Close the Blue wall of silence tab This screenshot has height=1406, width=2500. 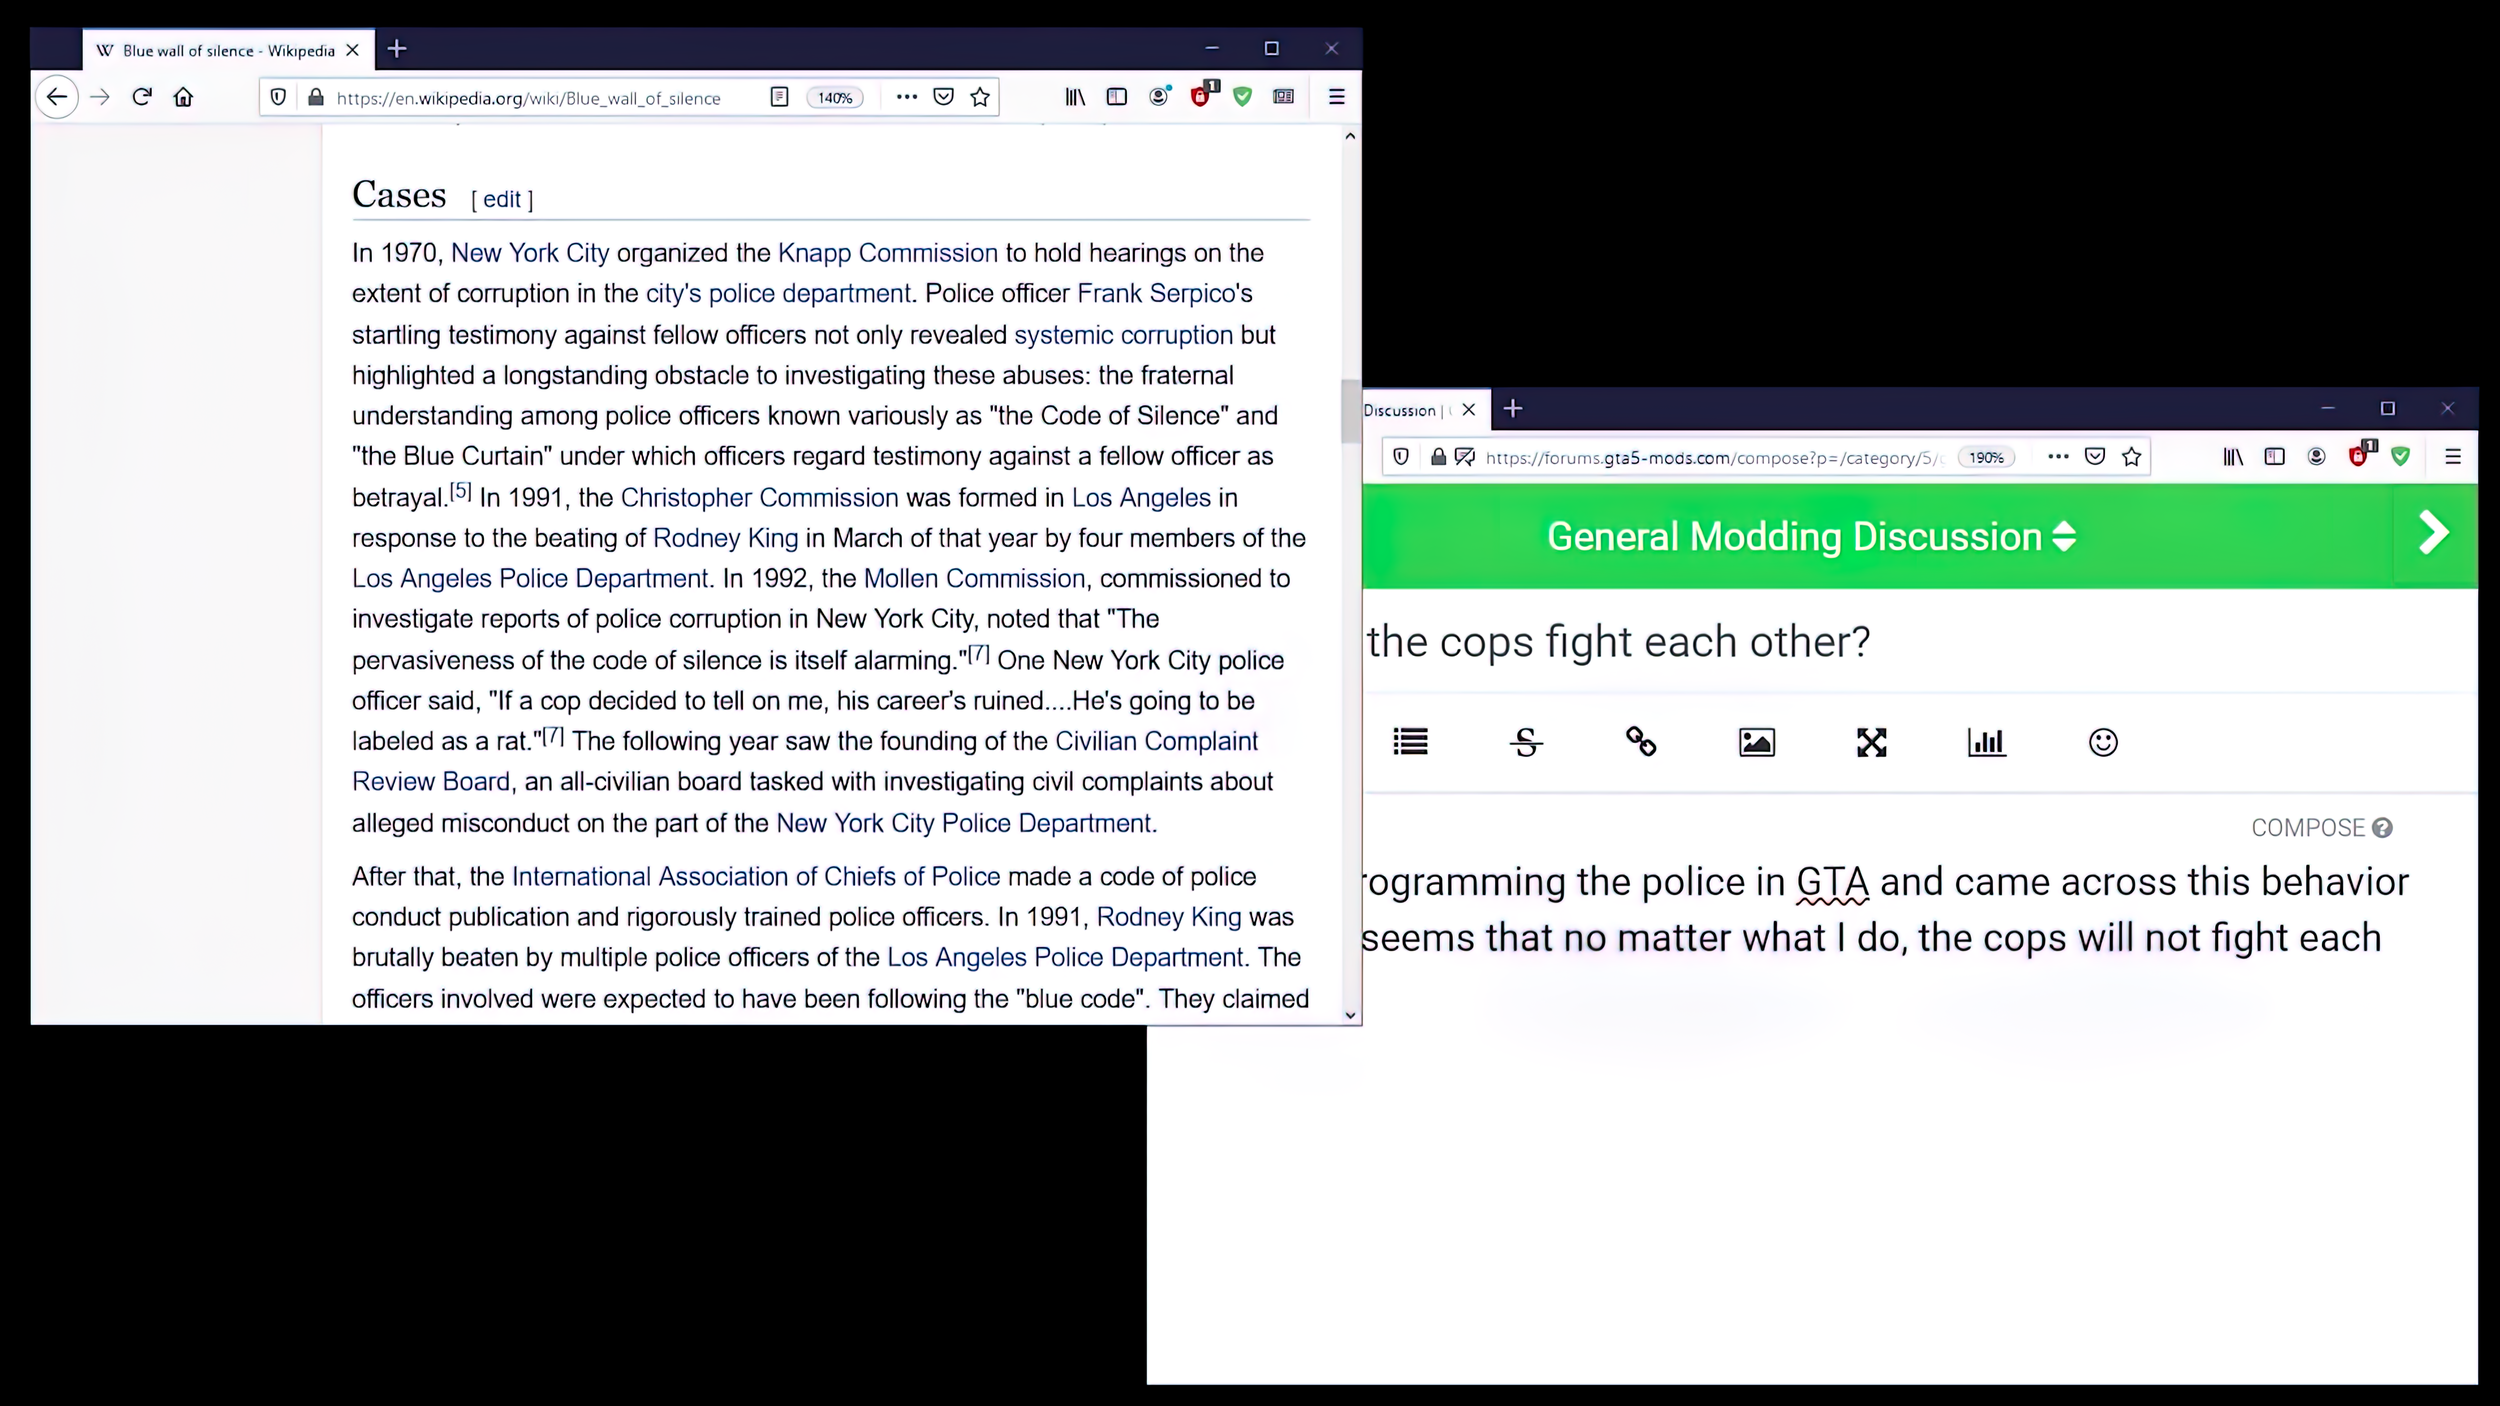point(352,50)
